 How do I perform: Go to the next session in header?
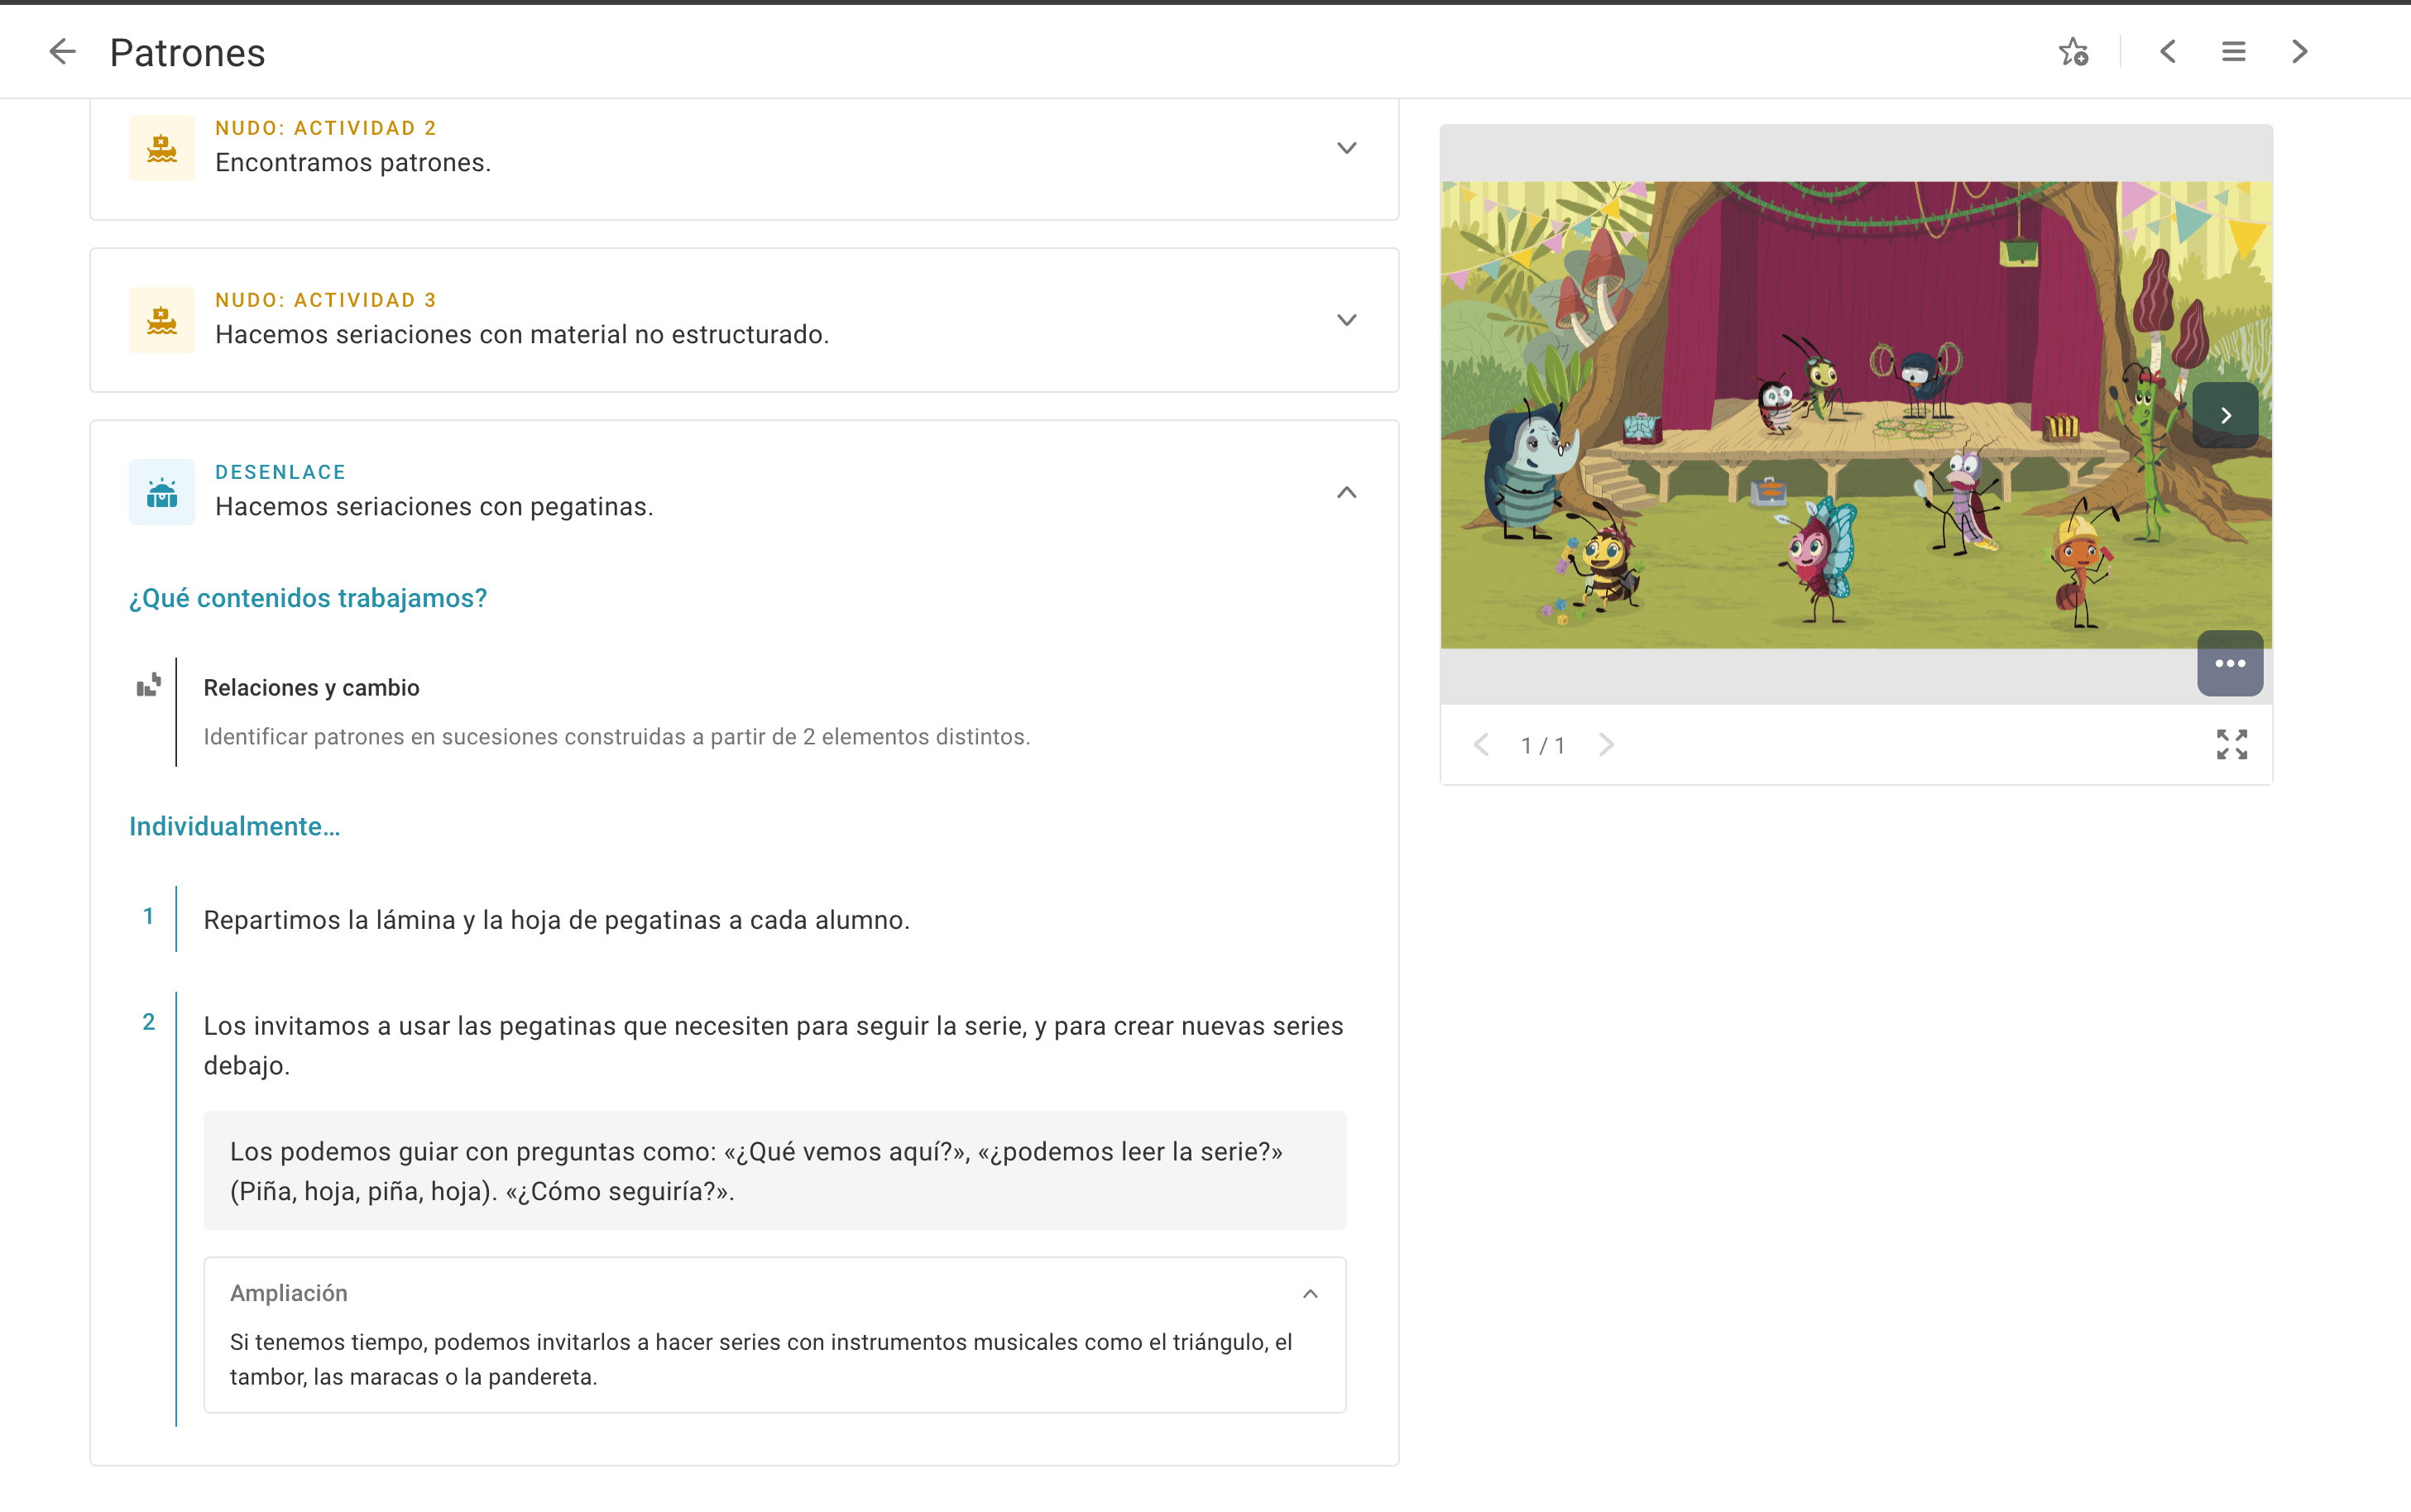tap(2299, 51)
